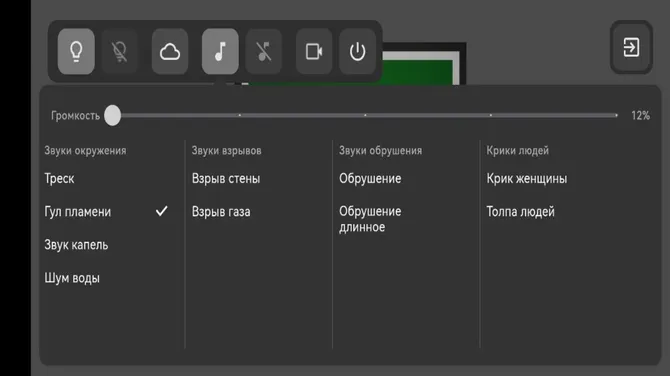Select the music note sound icon

(x=220, y=51)
